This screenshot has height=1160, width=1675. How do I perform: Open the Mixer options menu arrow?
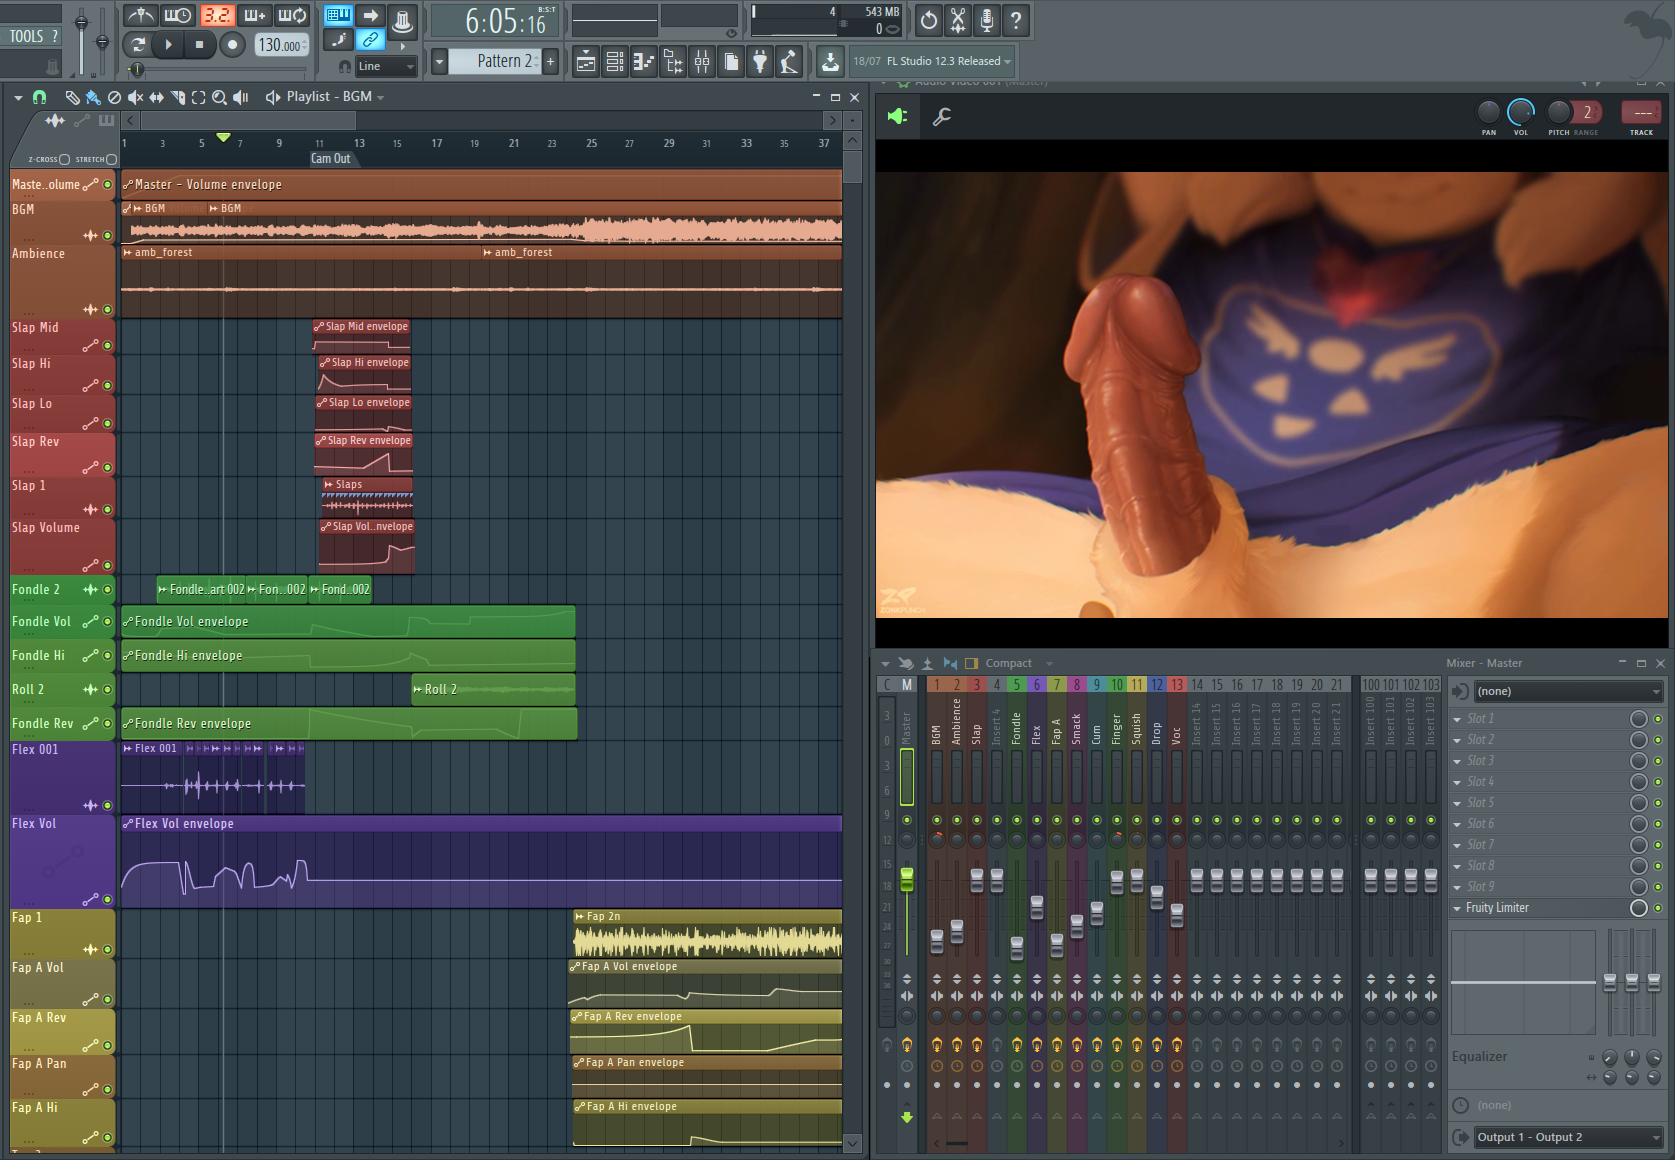coord(885,663)
